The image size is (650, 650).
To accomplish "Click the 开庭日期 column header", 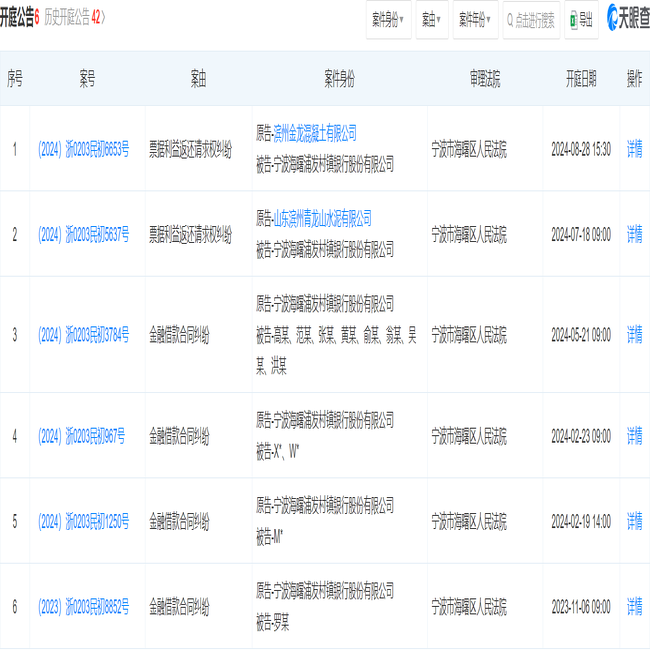I will click(581, 78).
